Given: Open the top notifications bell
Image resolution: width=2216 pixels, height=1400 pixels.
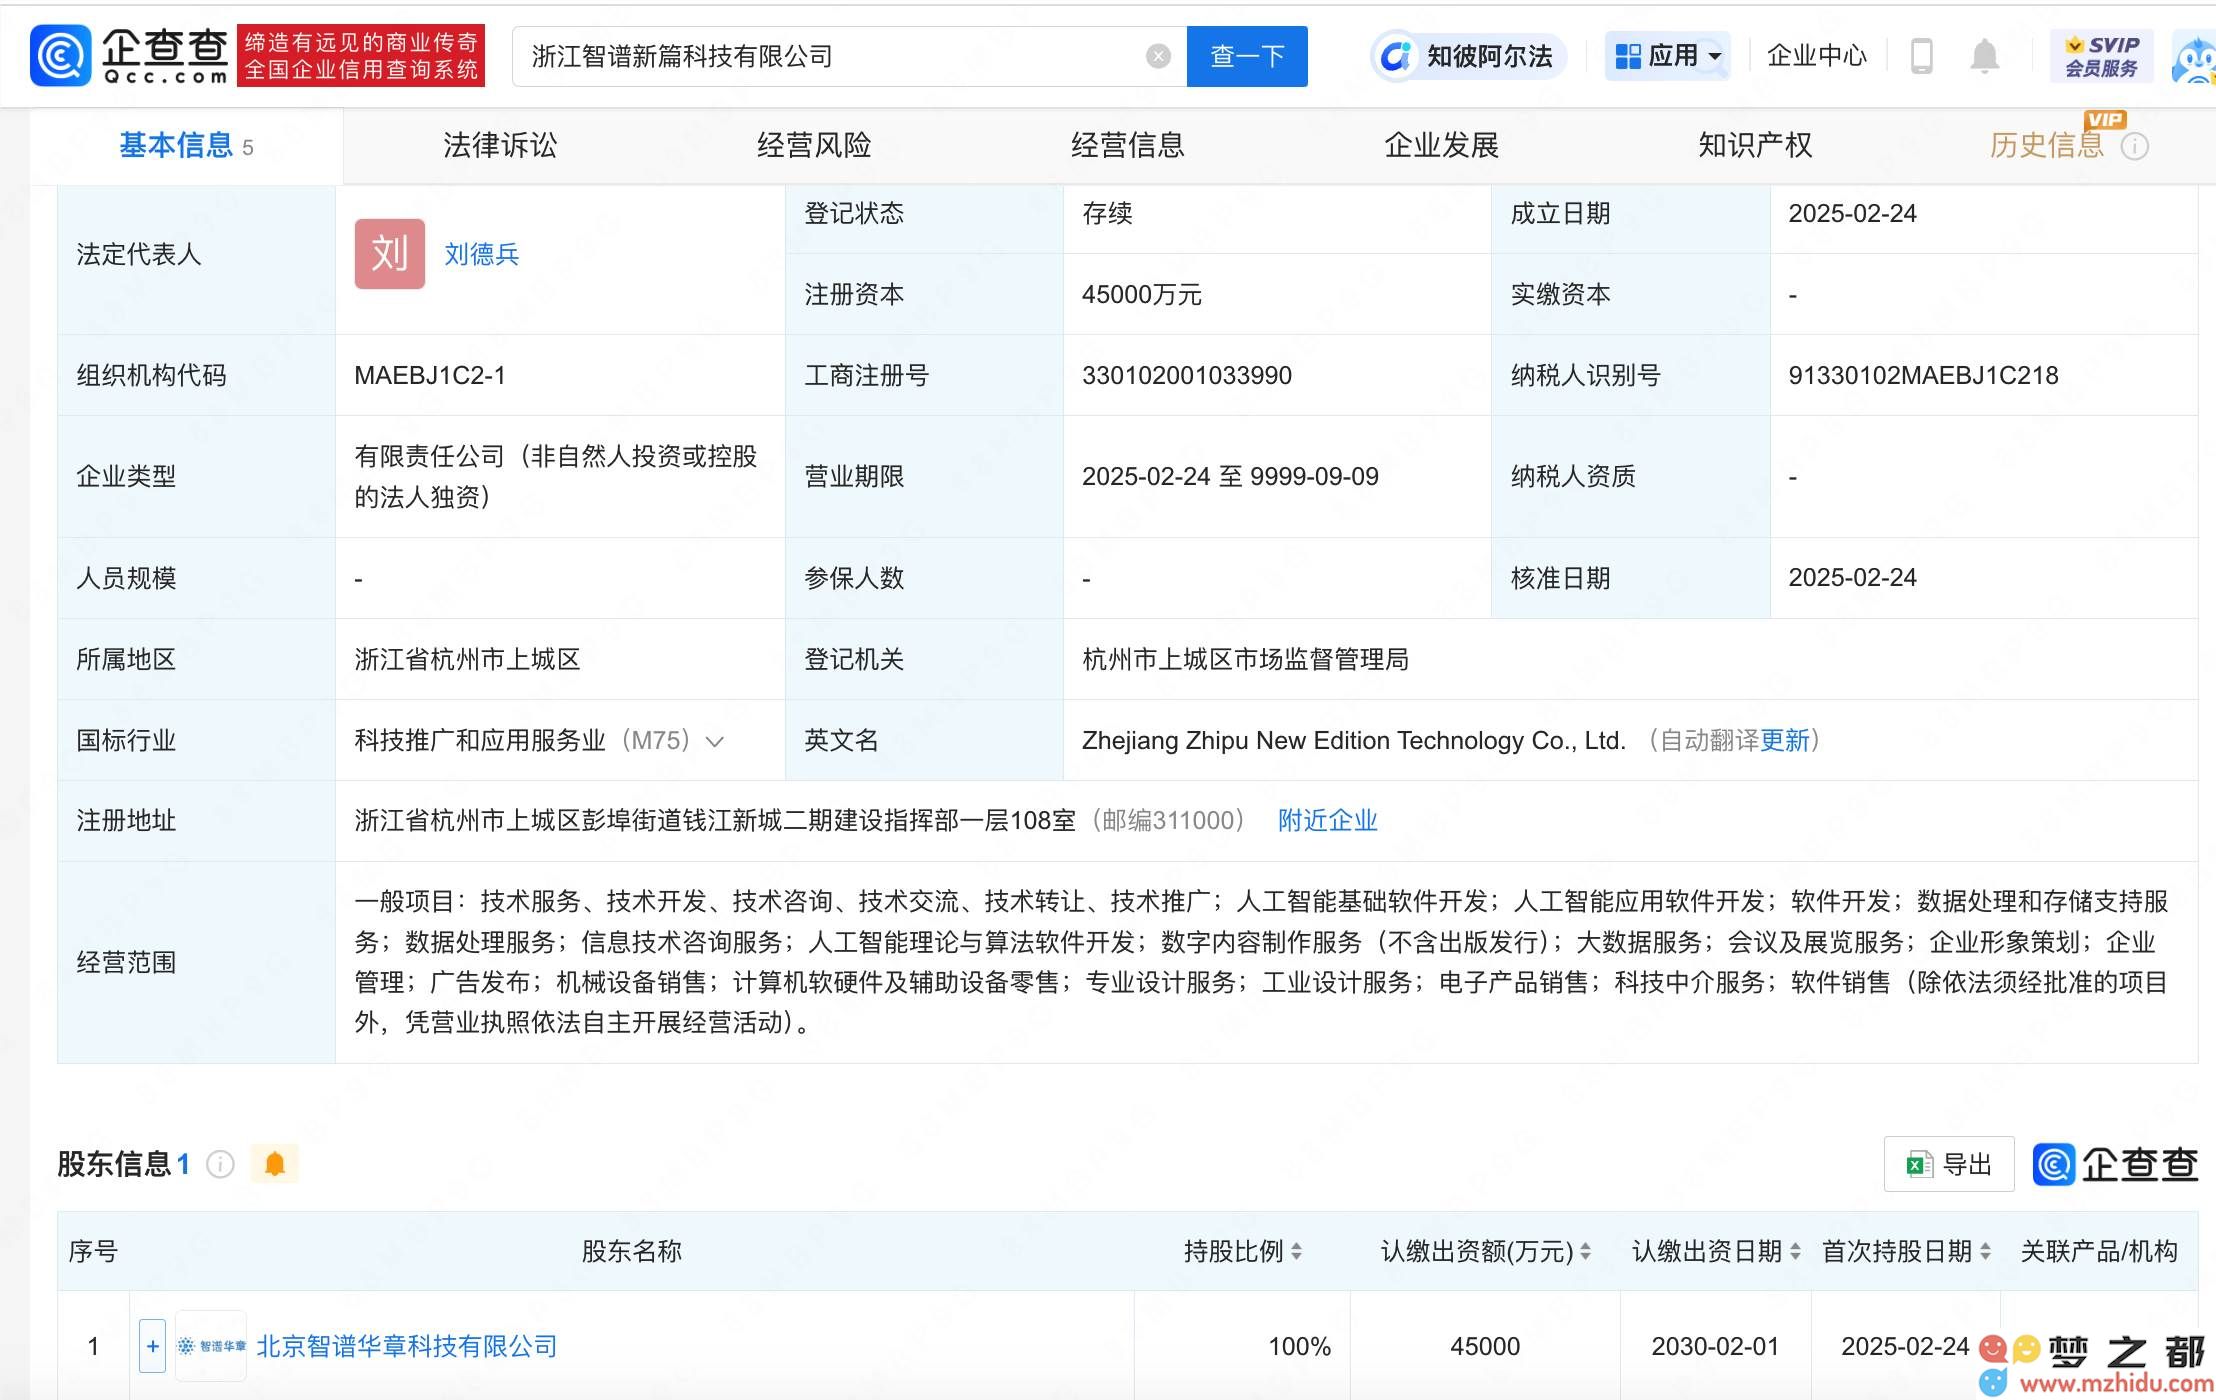Looking at the screenshot, I should (x=1984, y=56).
